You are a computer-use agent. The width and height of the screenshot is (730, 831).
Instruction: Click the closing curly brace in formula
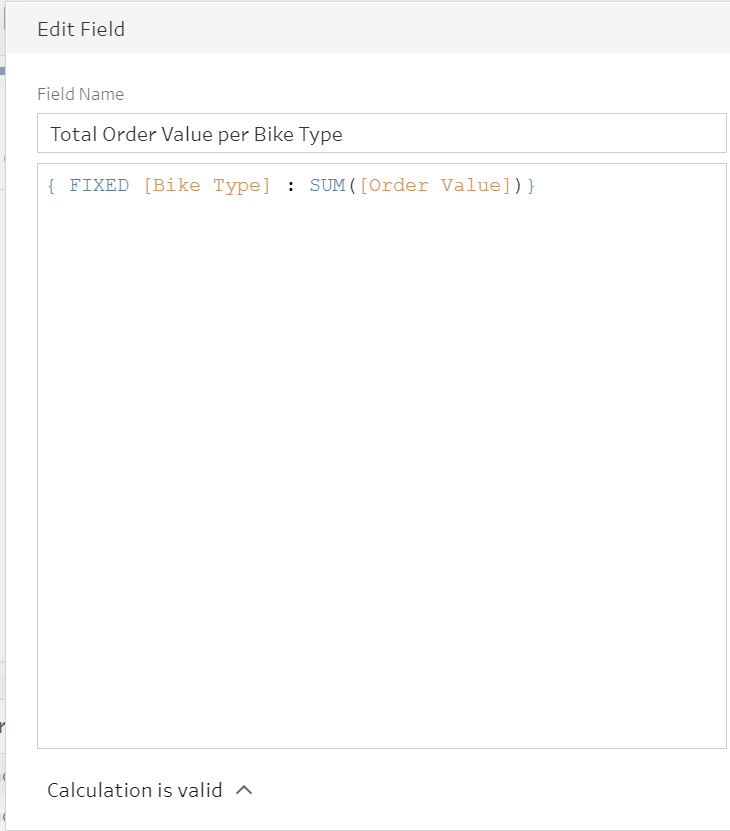(532, 186)
